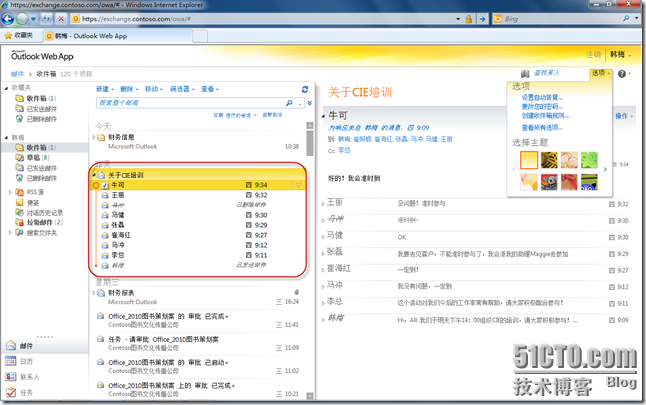Choose 查看所有选项... from the options menu
Screen dimensions: 646x405
pyautogui.click(x=542, y=127)
